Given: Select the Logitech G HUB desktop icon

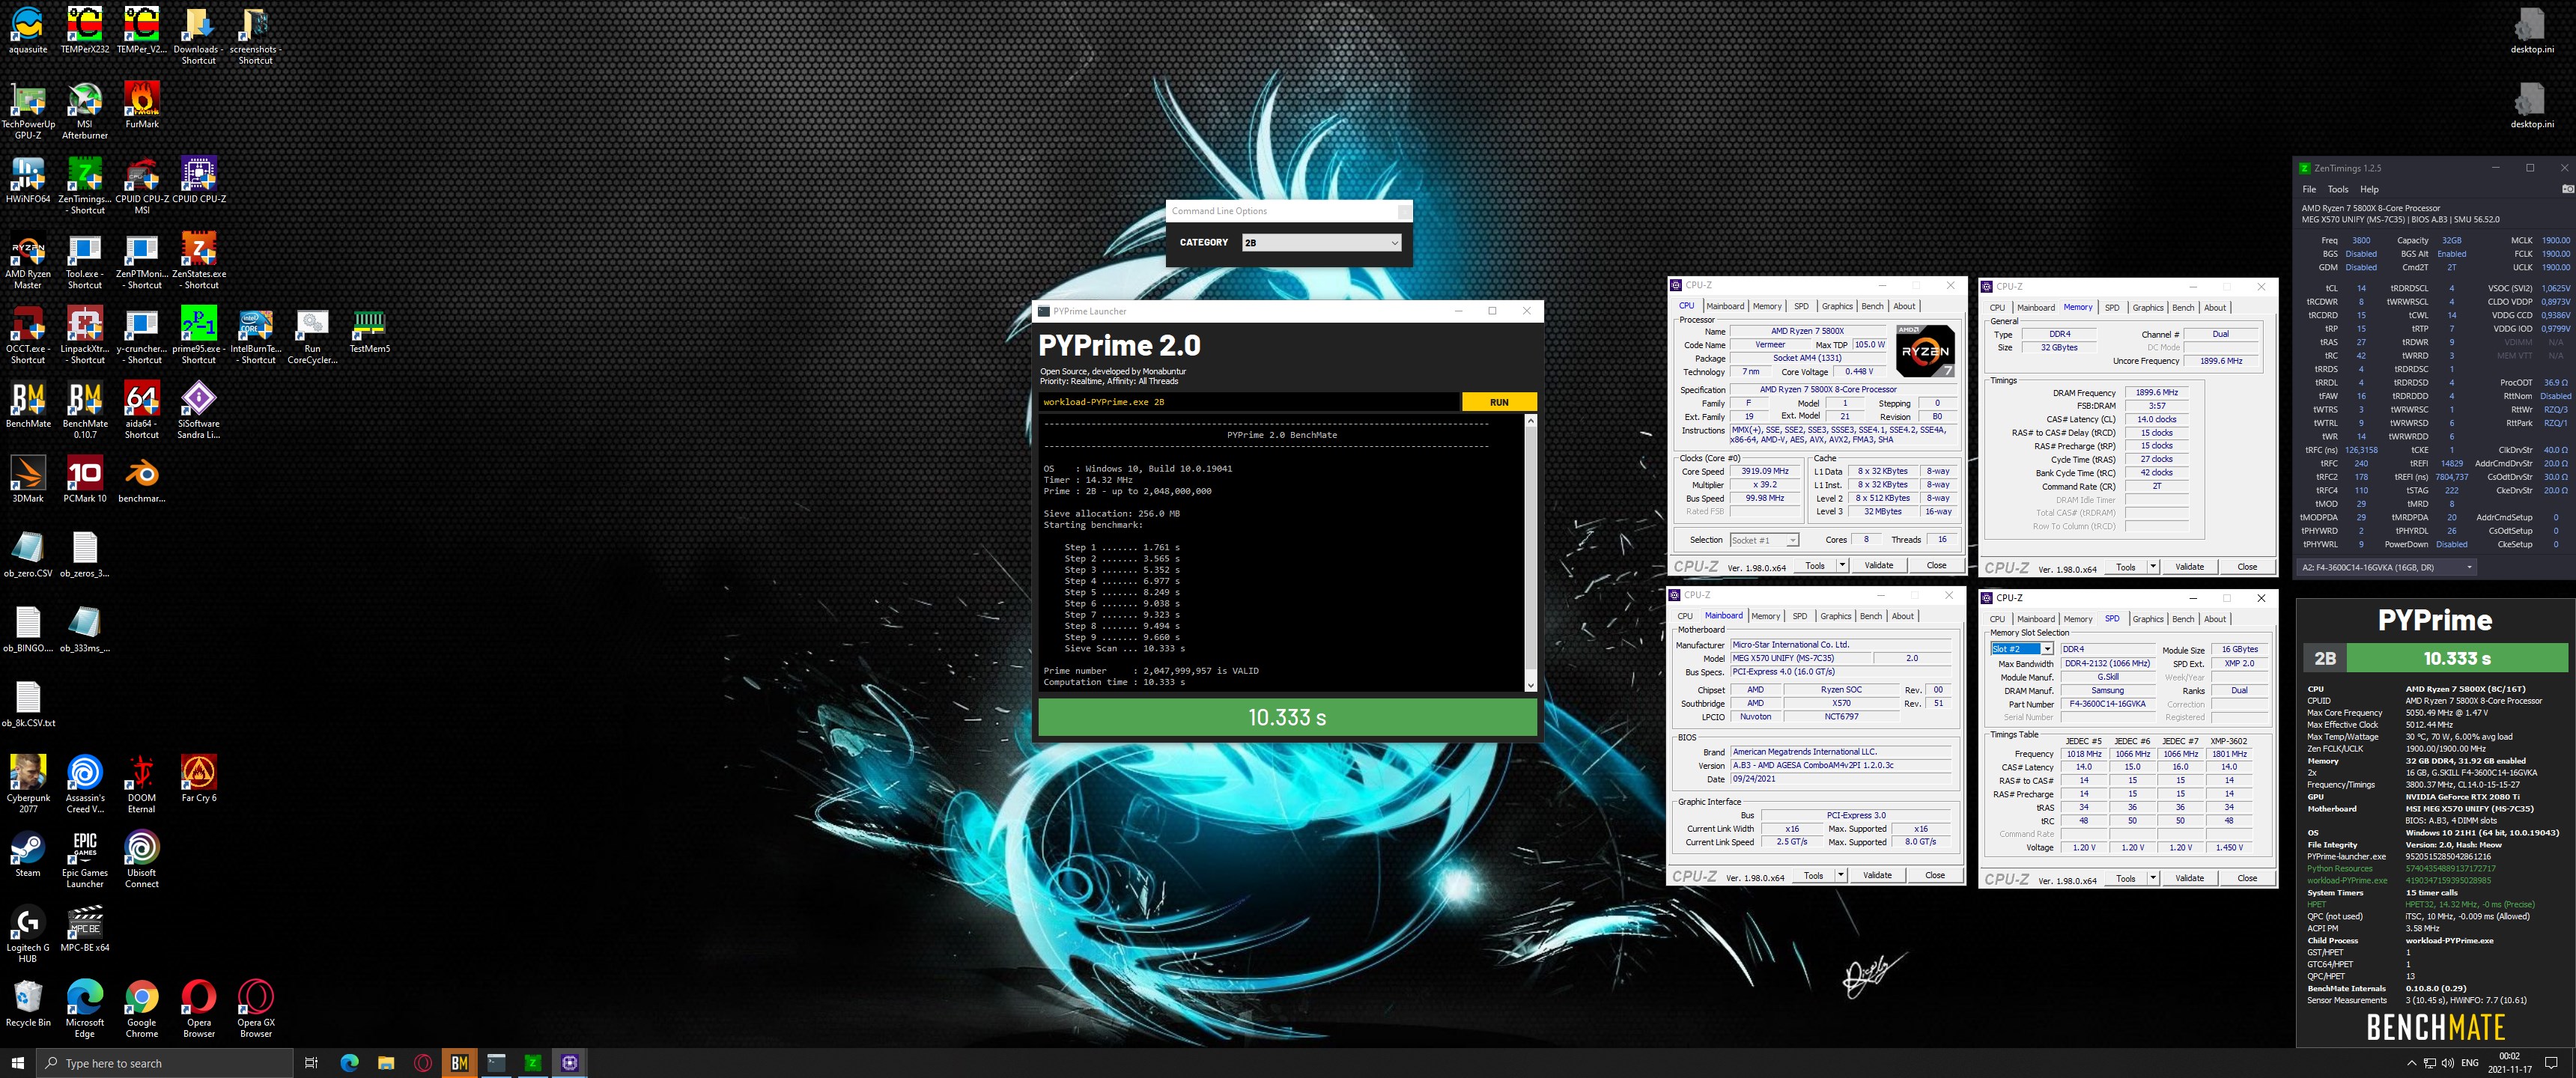Looking at the screenshot, I should click(x=28, y=935).
